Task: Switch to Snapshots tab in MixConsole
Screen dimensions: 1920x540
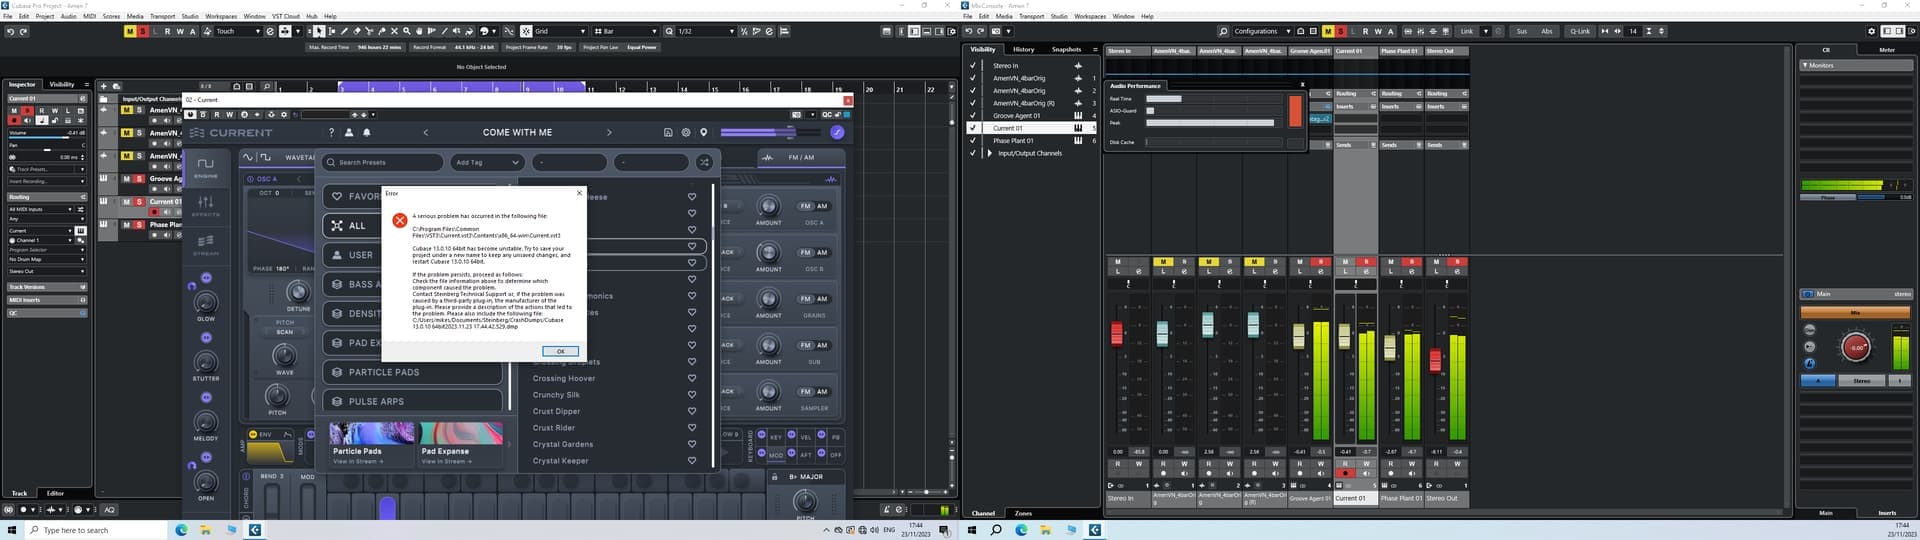Action: point(1066,49)
